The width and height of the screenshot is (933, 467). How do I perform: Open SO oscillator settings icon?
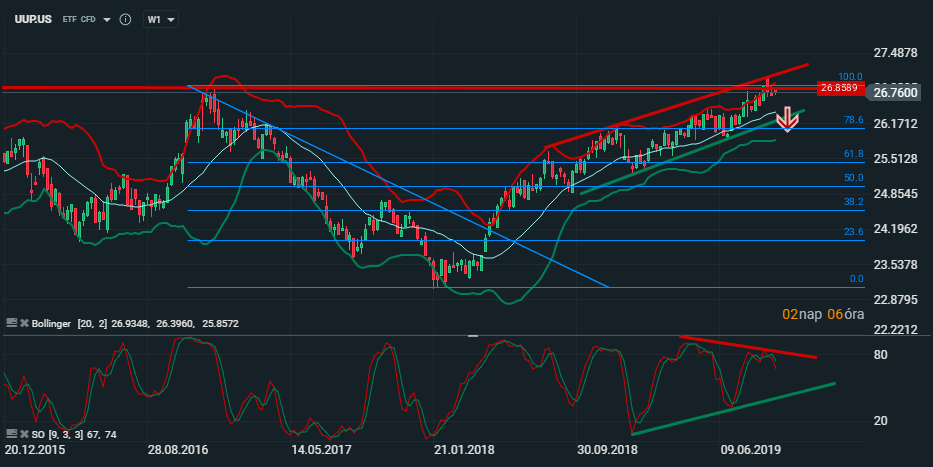[x=11, y=434]
